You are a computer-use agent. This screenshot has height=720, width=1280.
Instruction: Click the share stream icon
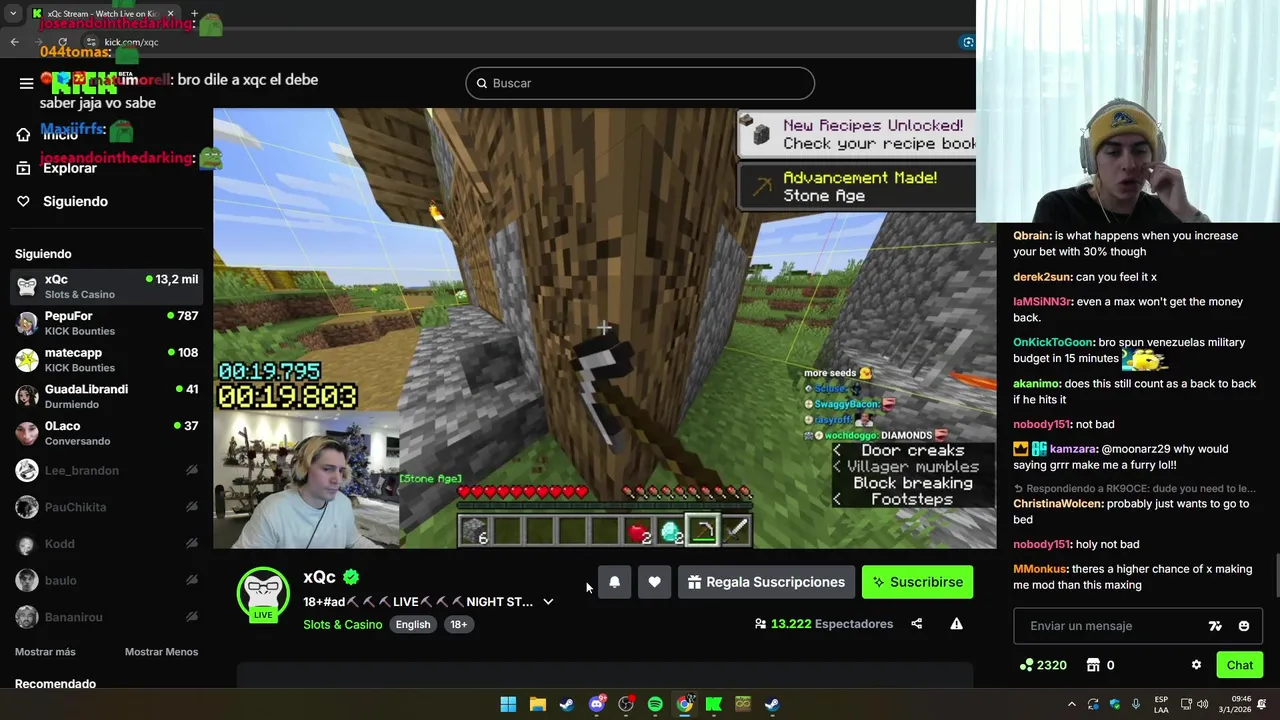pos(916,624)
